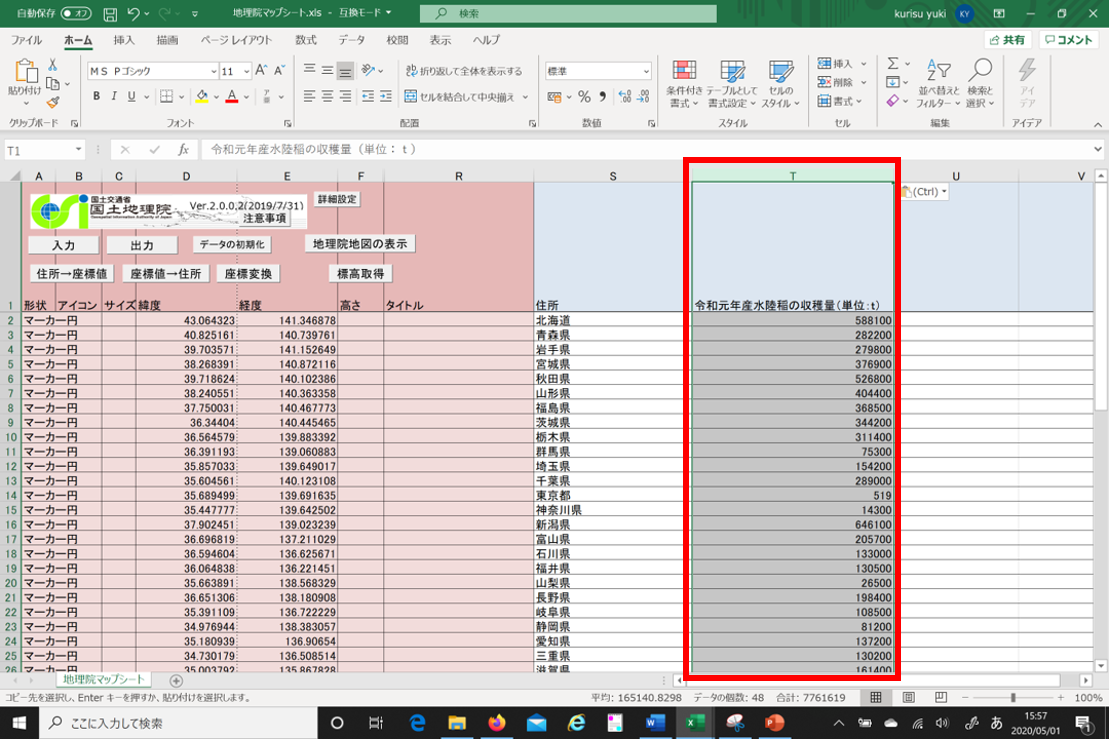Open the 数式 ribbon tab
This screenshot has width=1109, height=739.
306,40
